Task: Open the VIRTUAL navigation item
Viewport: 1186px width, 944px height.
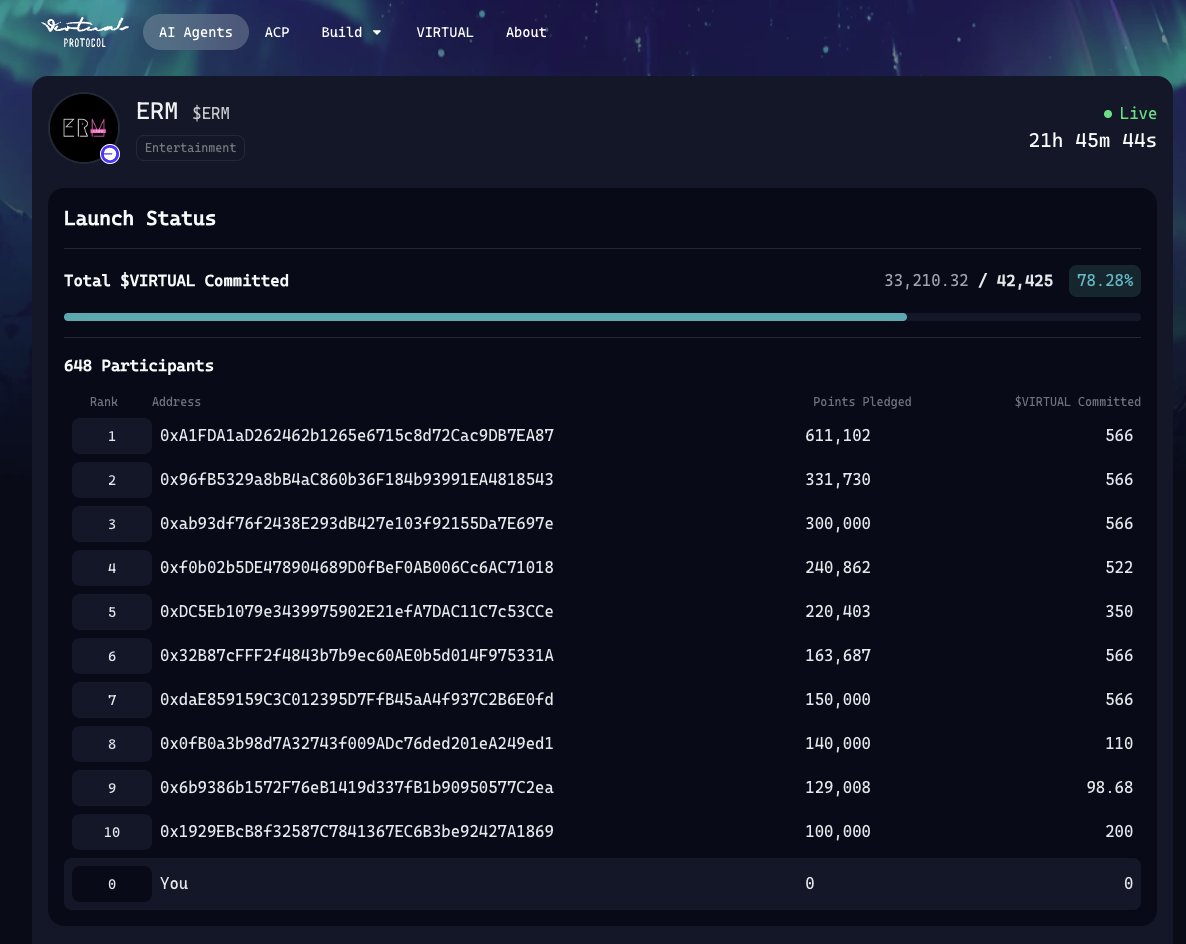Action: coord(445,33)
